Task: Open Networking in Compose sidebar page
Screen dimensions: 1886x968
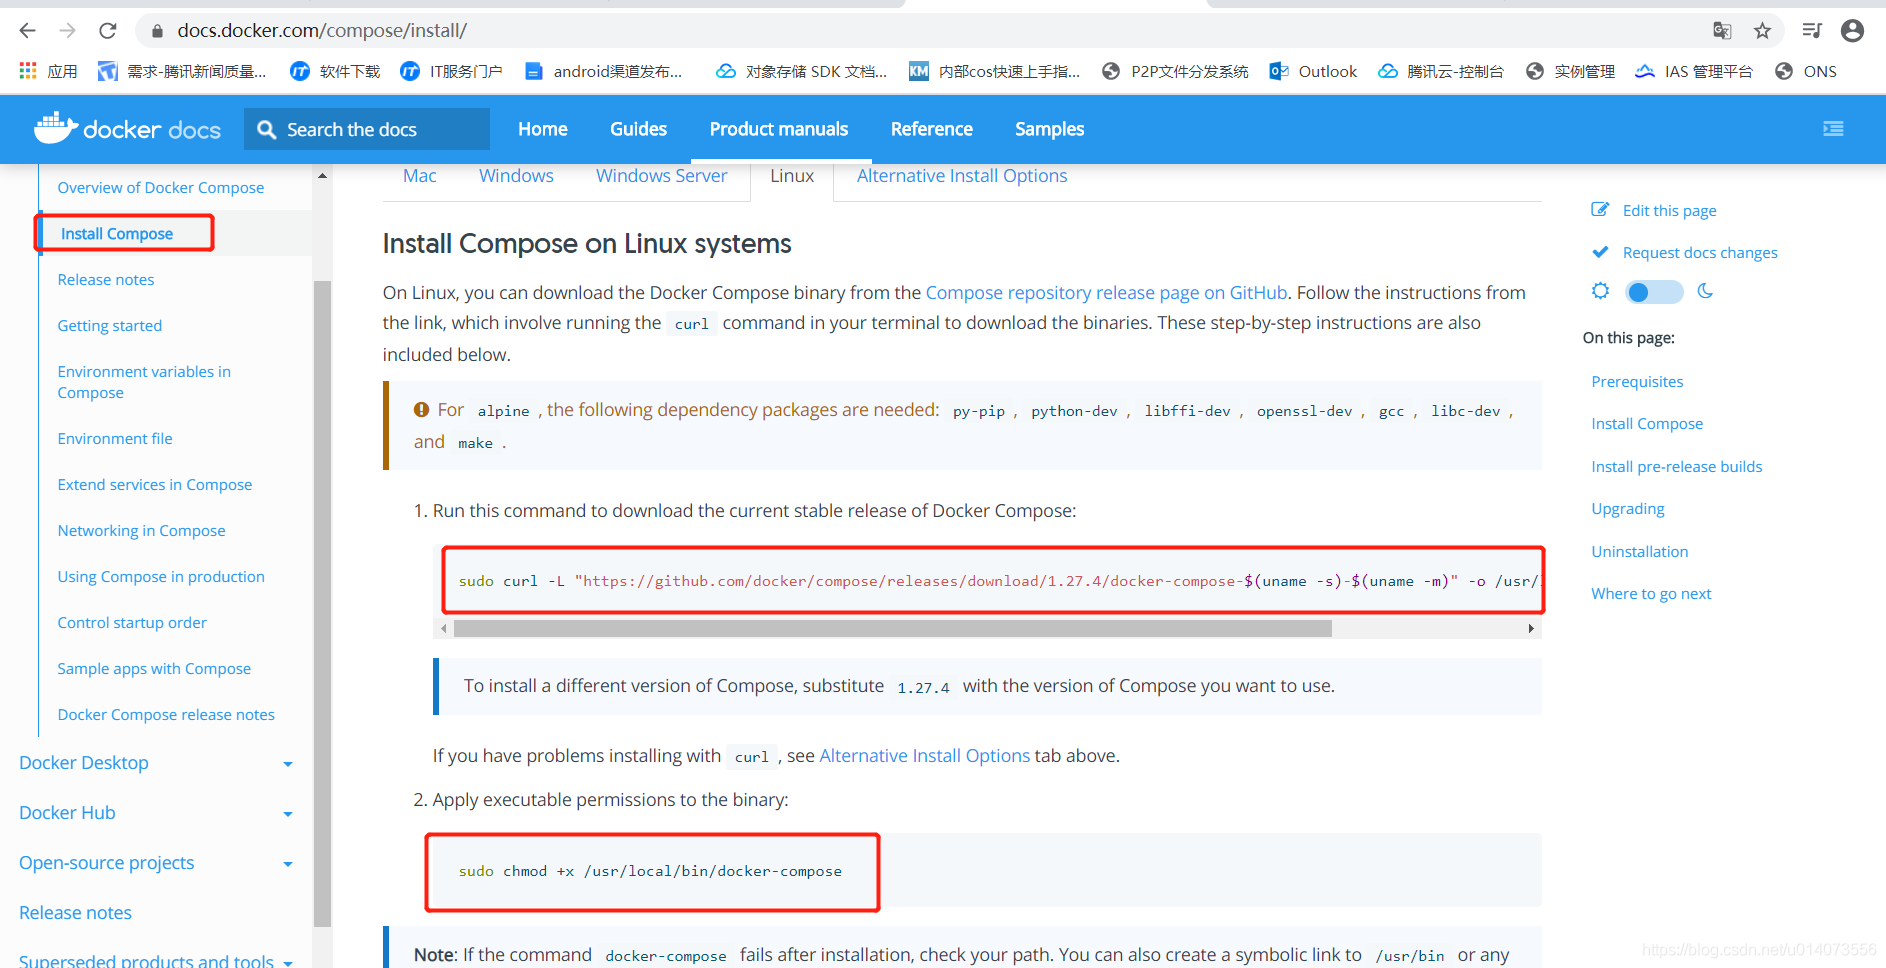Action: coord(141,531)
